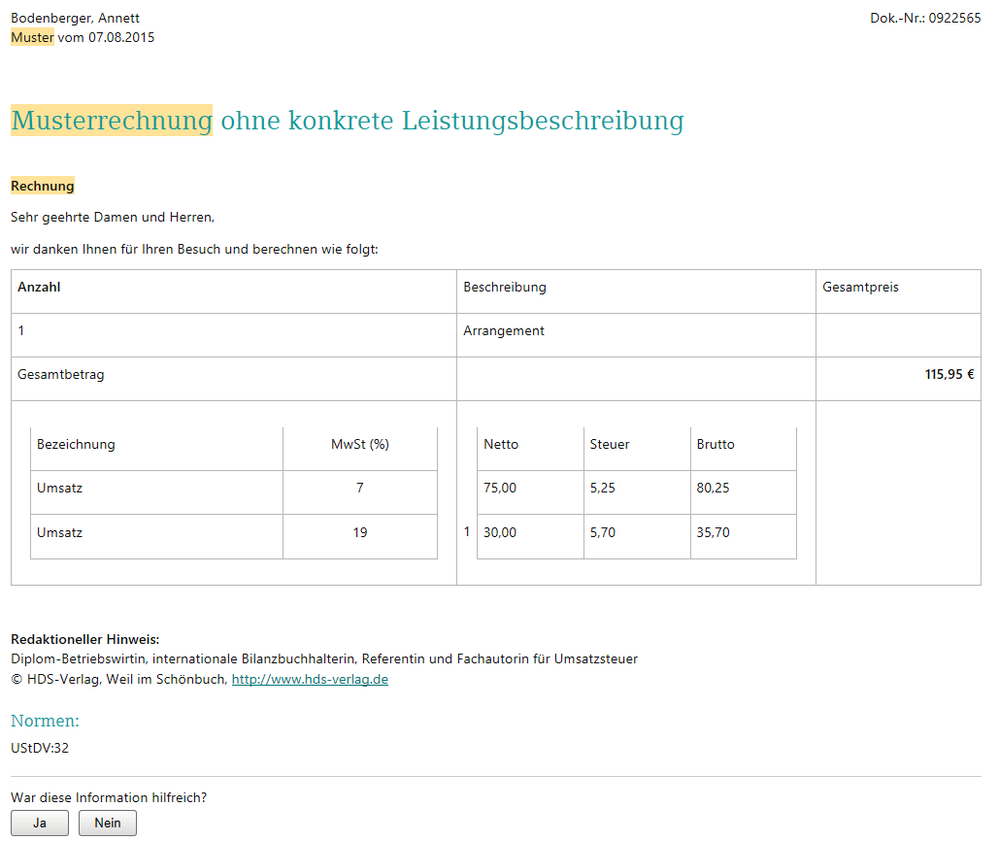Click the Normen: section heading
Screen dimensions: 999x849
click(45, 721)
